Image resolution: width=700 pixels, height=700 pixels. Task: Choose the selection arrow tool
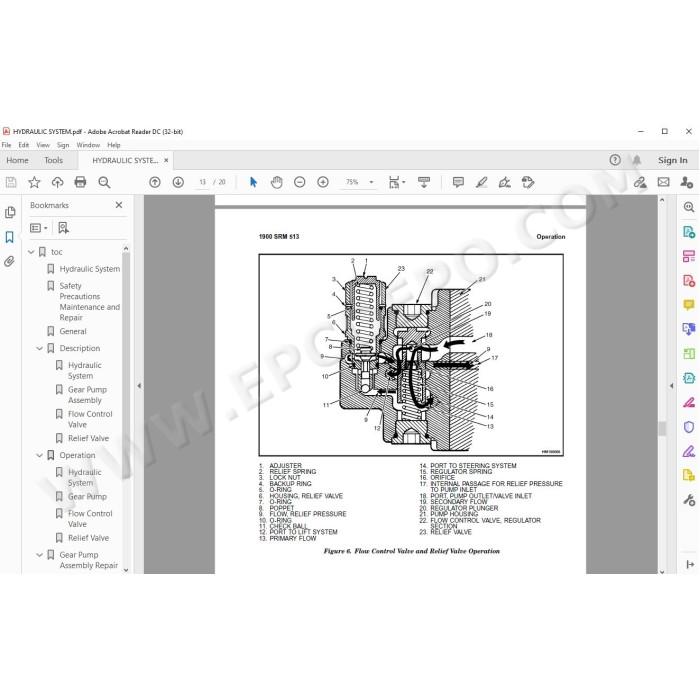point(253,182)
